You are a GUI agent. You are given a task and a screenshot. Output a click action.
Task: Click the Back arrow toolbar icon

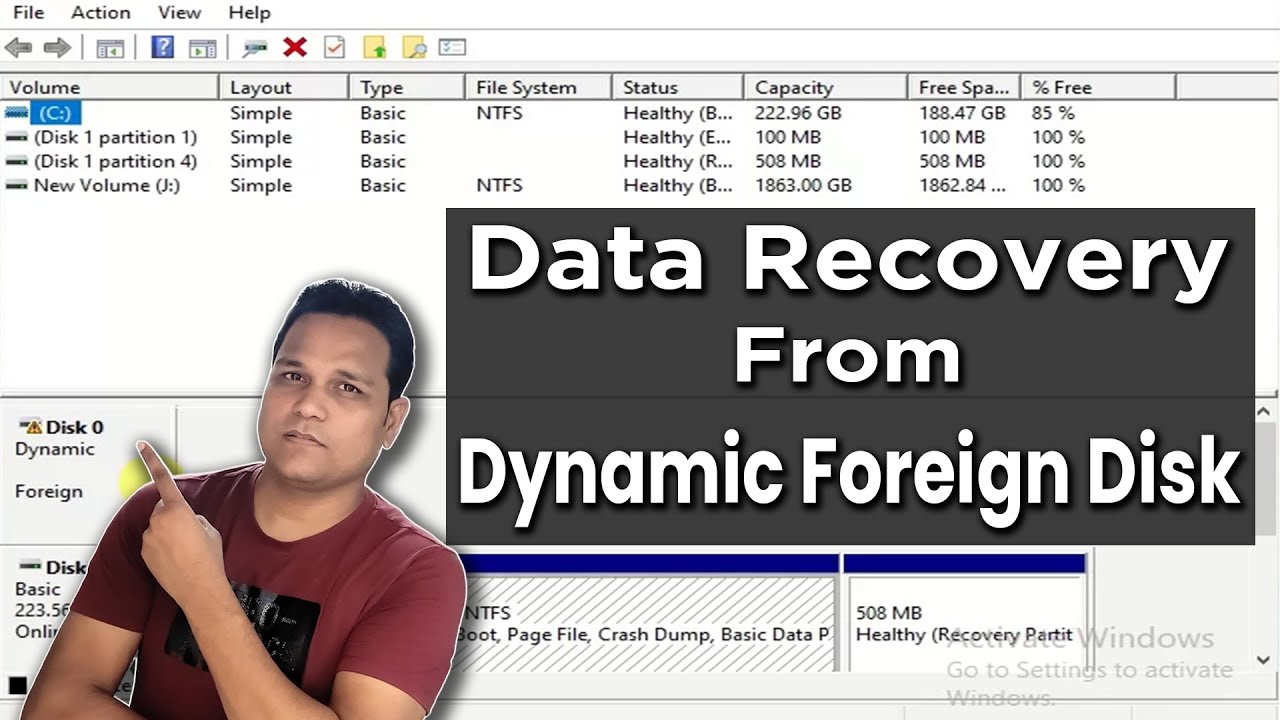(19, 47)
